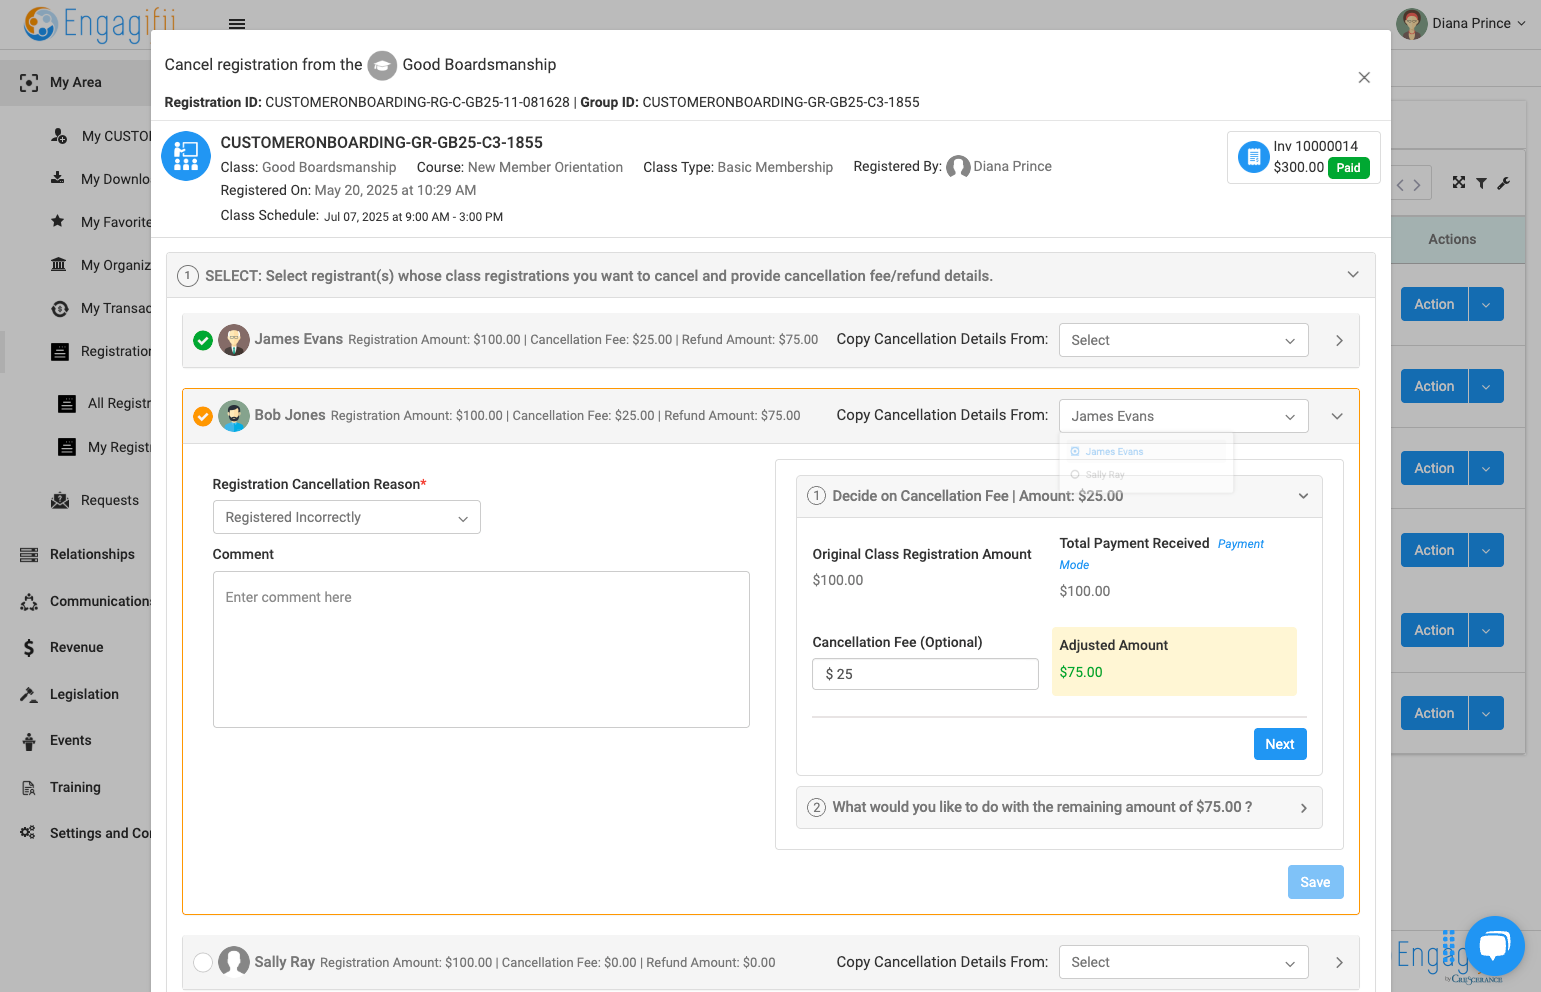Click the invoice document icon
The height and width of the screenshot is (992, 1541).
pyautogui.click(x=1253, y=157)
